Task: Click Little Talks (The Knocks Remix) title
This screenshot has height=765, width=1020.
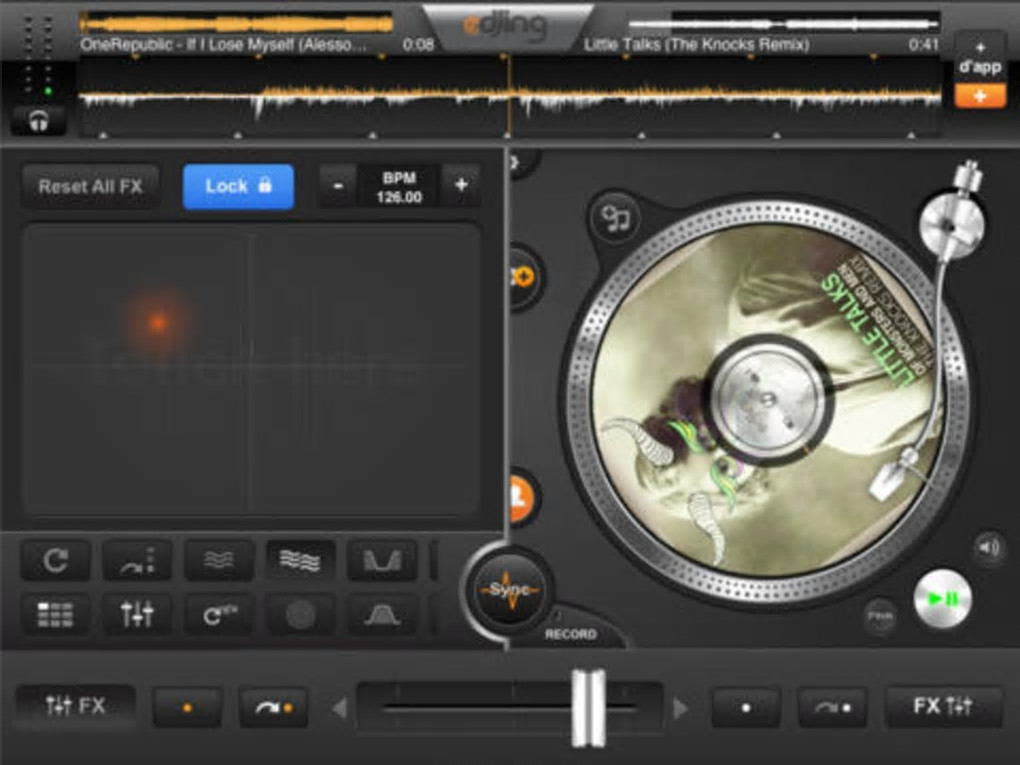Action: (696, 44)
